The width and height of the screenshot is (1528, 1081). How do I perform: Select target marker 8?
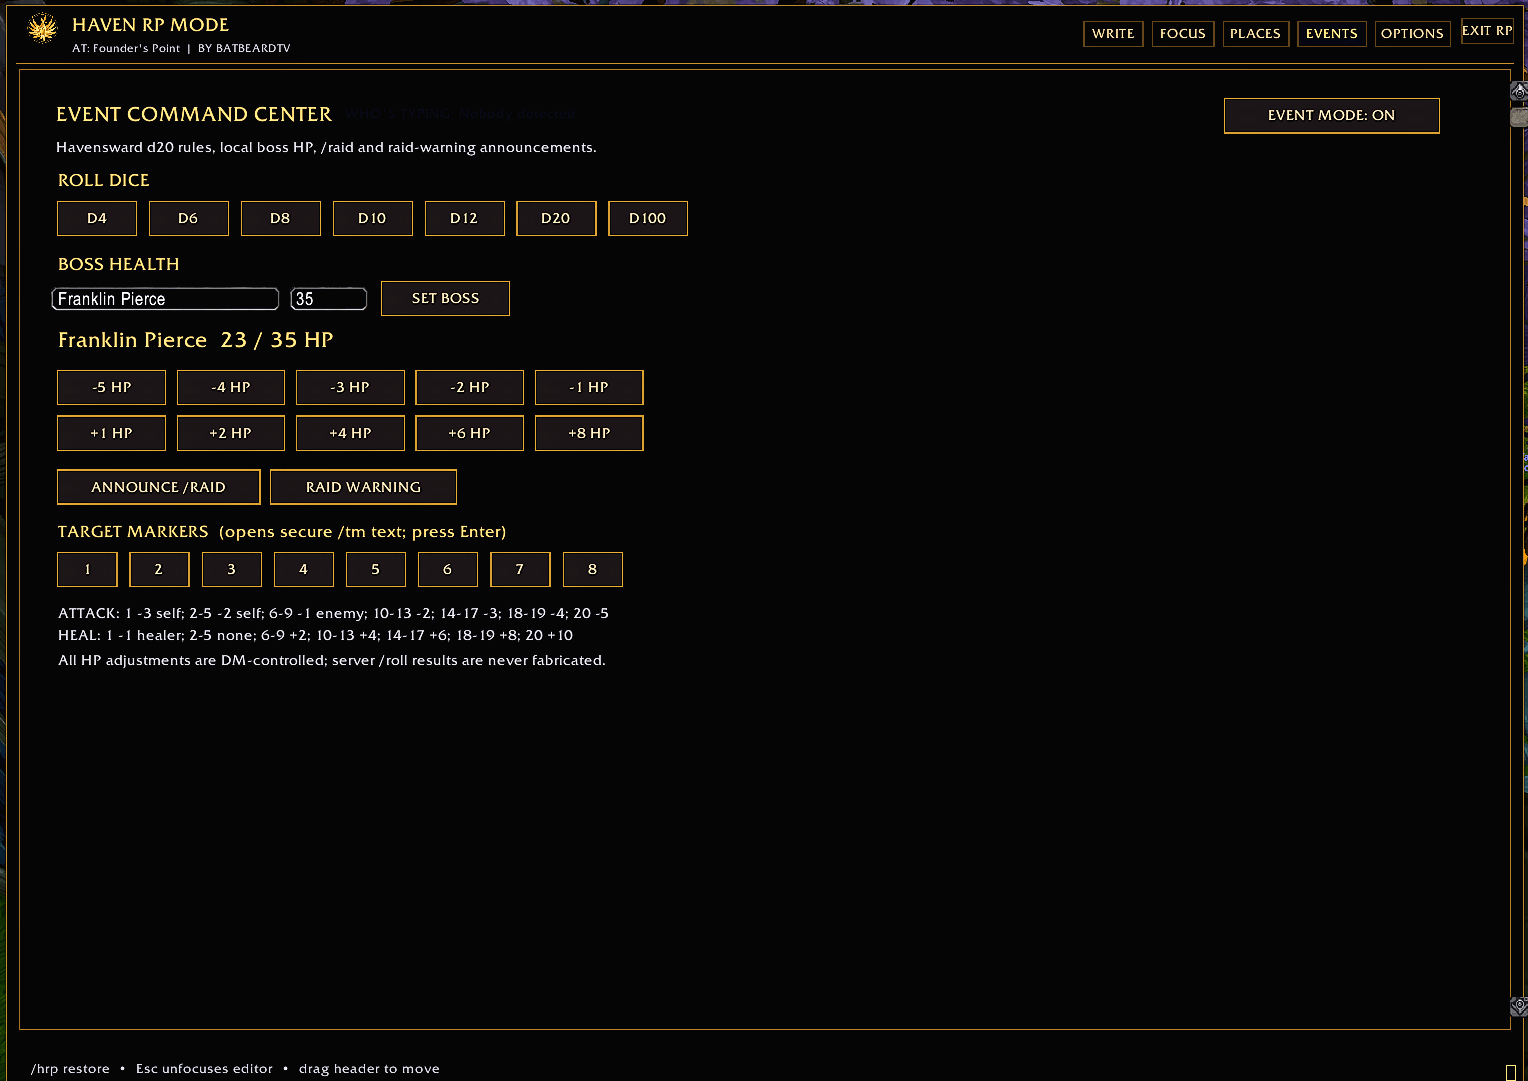coord(592,569)
